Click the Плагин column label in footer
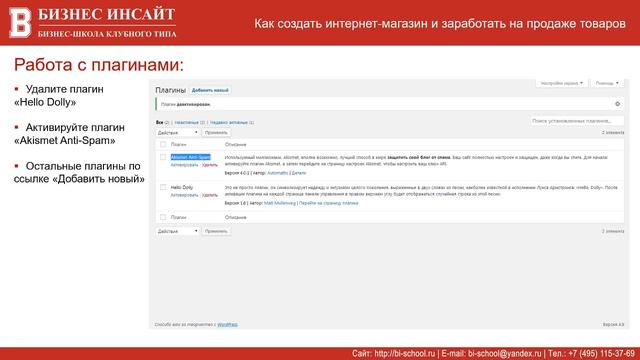 (x=178, y=217)
